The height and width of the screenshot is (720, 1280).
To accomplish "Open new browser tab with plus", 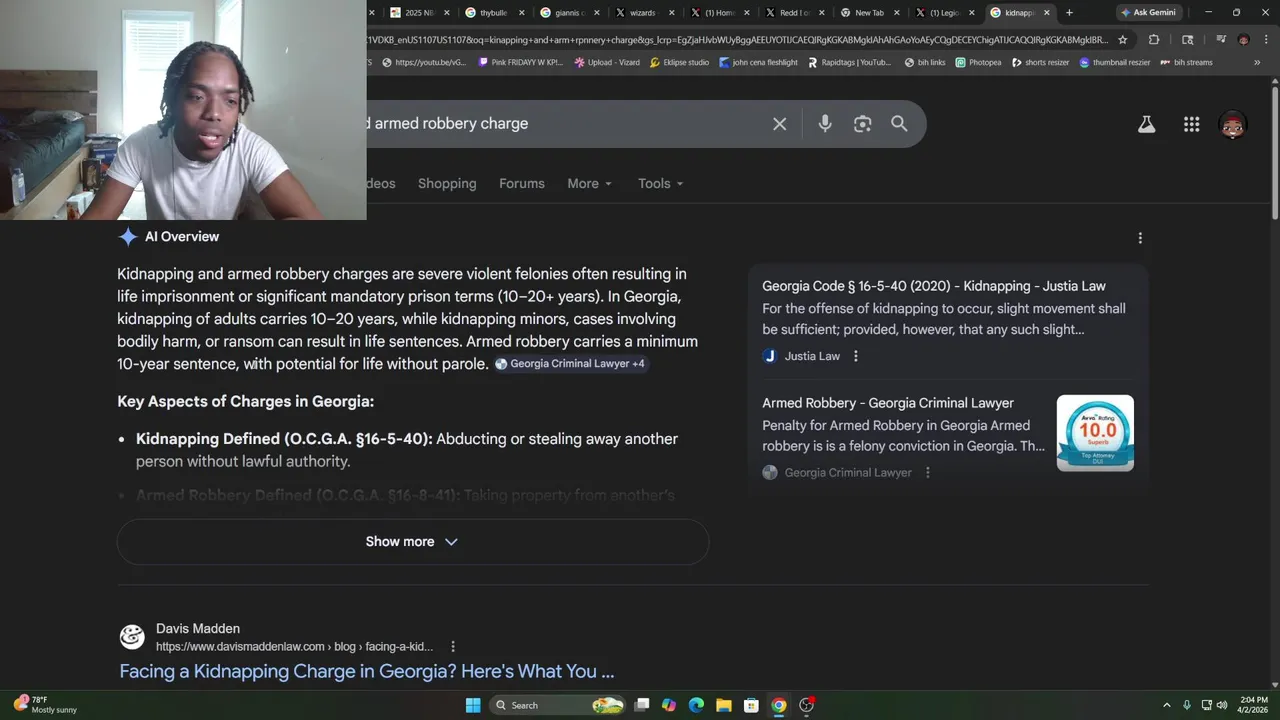I will [x=1069, y=13].
